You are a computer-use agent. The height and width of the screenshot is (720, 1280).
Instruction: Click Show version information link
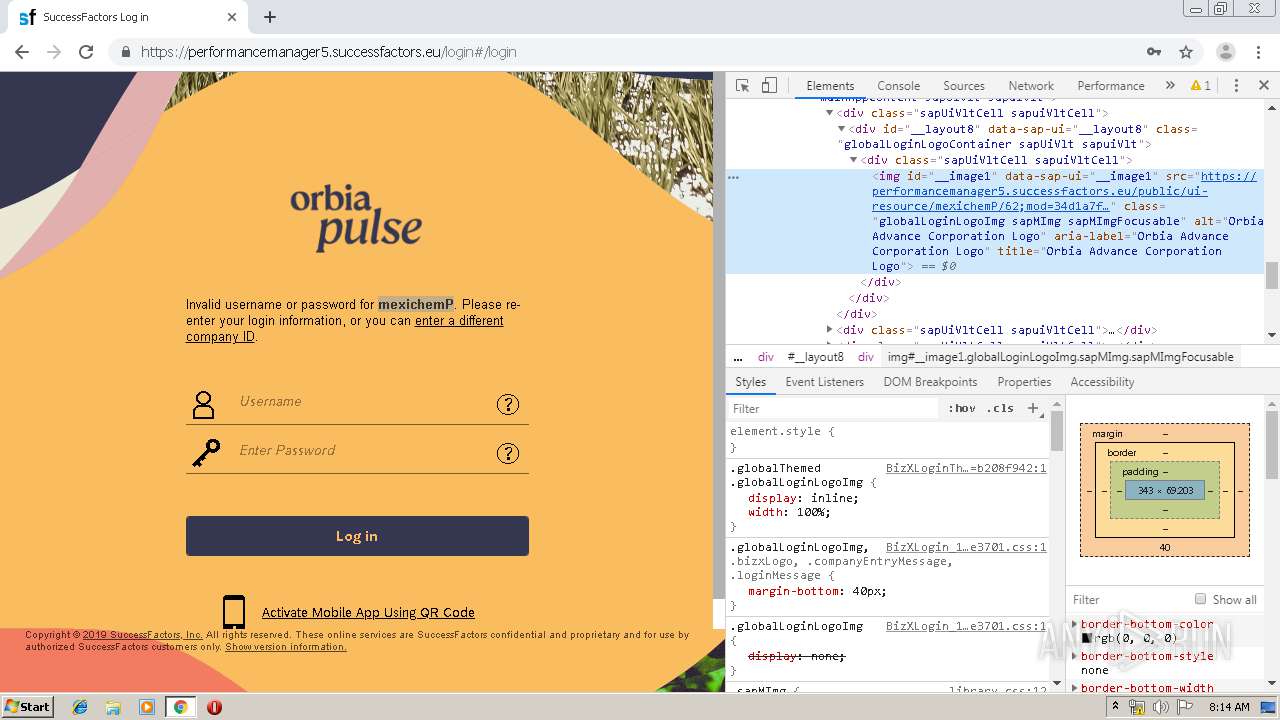[x=286, y=647]
